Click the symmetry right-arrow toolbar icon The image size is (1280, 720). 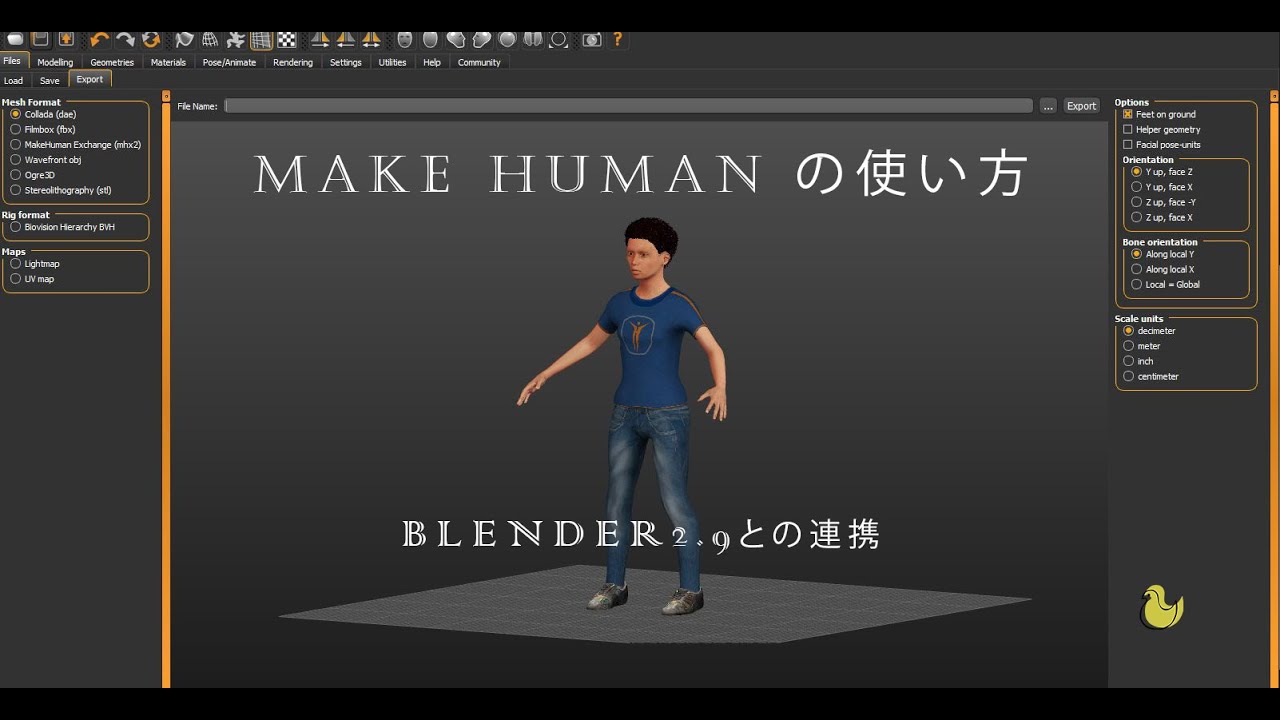pos(320,39)
